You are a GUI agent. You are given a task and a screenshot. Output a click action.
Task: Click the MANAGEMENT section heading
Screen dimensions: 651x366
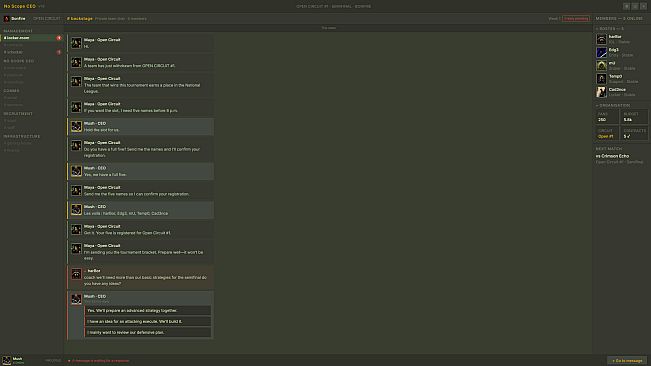(18, 31)
